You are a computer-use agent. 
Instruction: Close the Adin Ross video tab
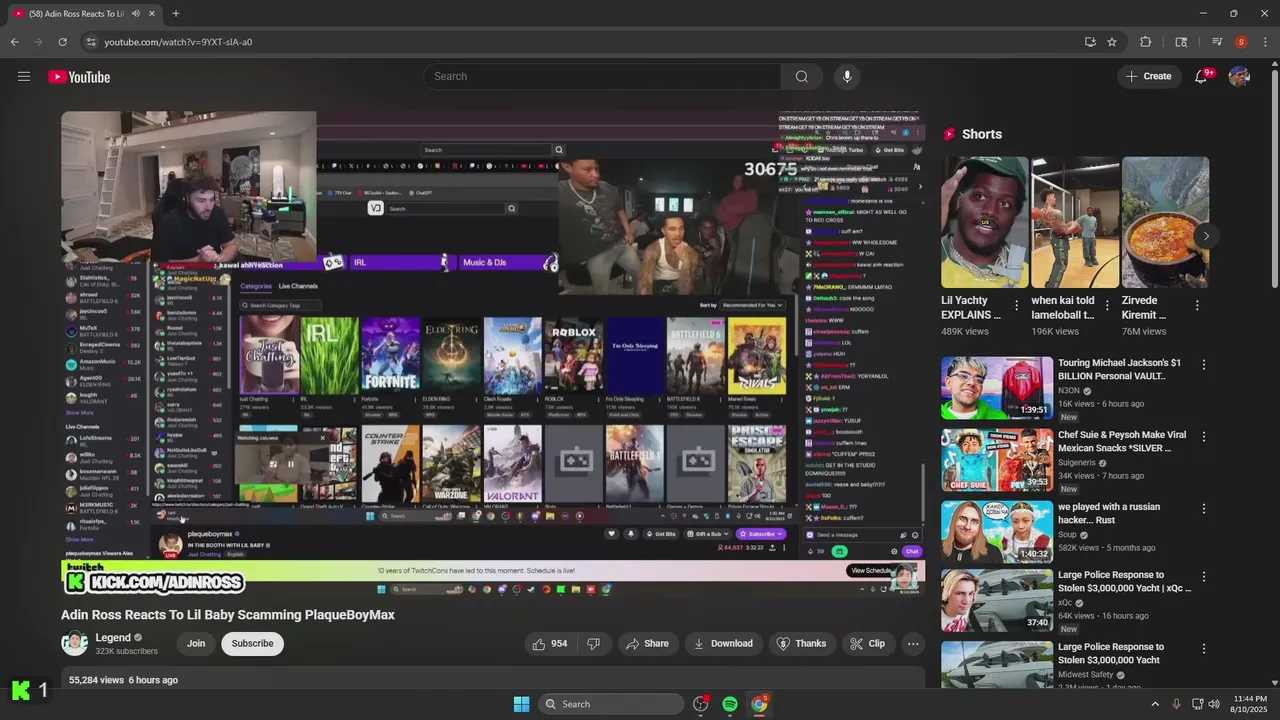(x=152, y=13)
